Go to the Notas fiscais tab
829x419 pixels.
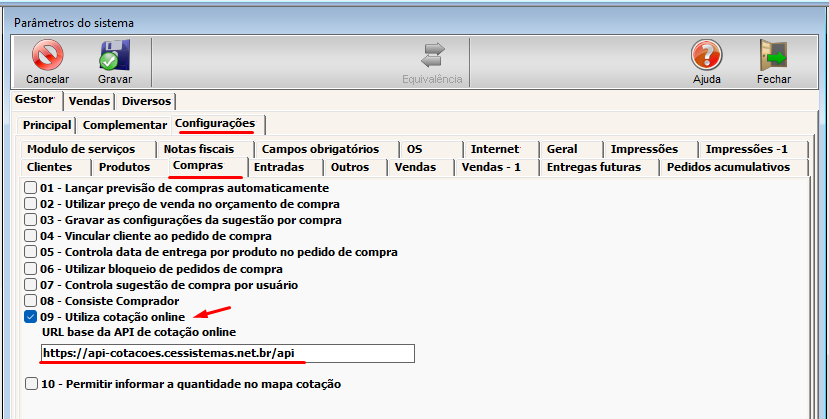[x=199, y=149]
